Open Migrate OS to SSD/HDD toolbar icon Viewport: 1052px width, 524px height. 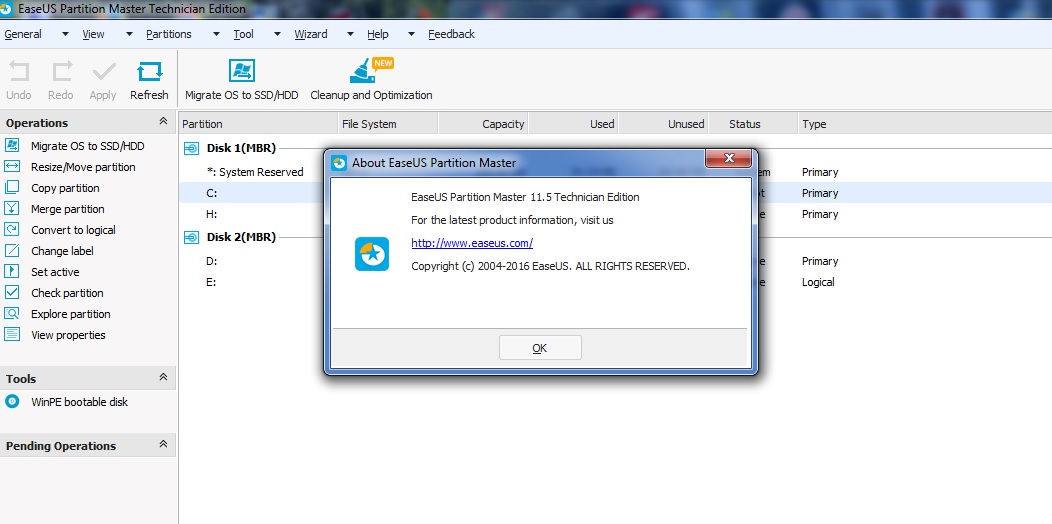pos(242,70)
